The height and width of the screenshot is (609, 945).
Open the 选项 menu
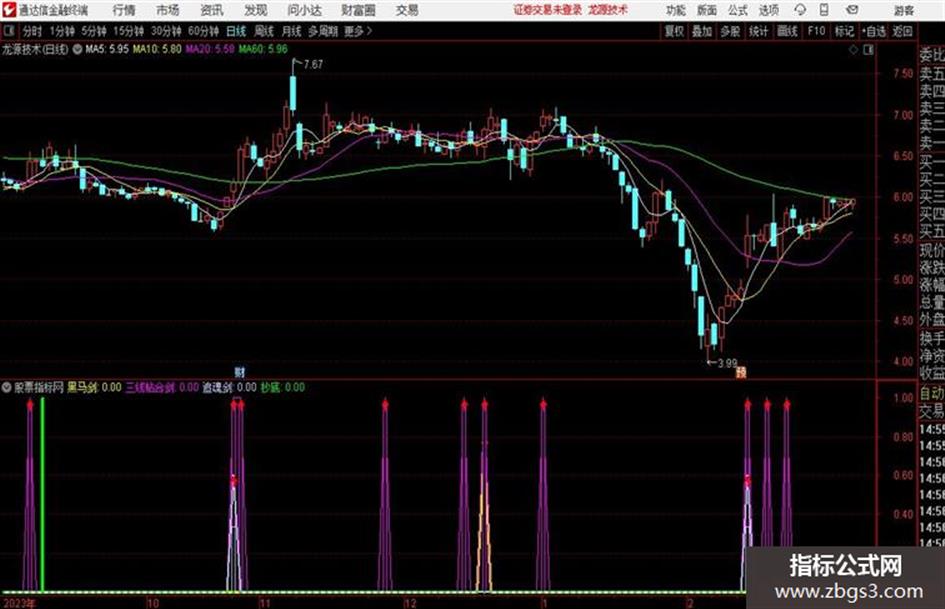coord(769,10)
